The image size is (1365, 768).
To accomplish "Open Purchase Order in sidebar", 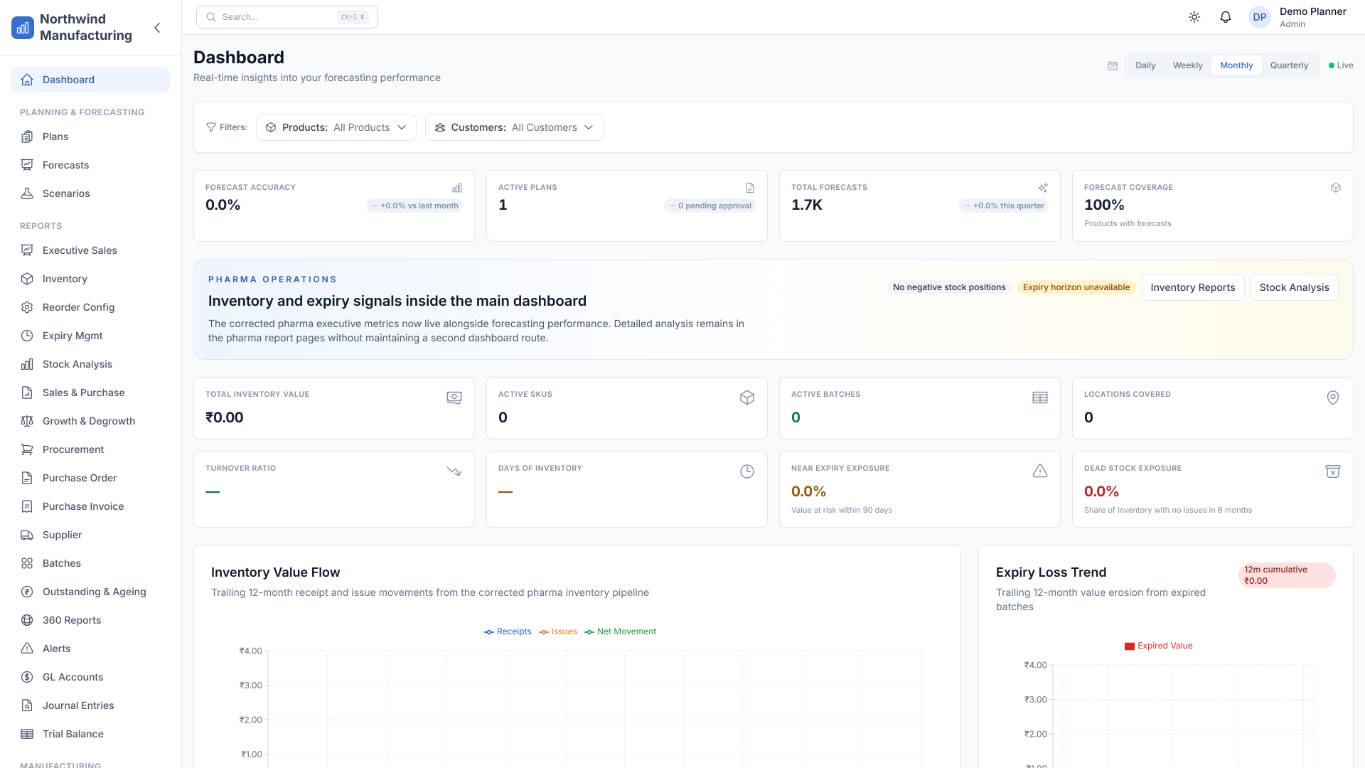I will point(90,478).
